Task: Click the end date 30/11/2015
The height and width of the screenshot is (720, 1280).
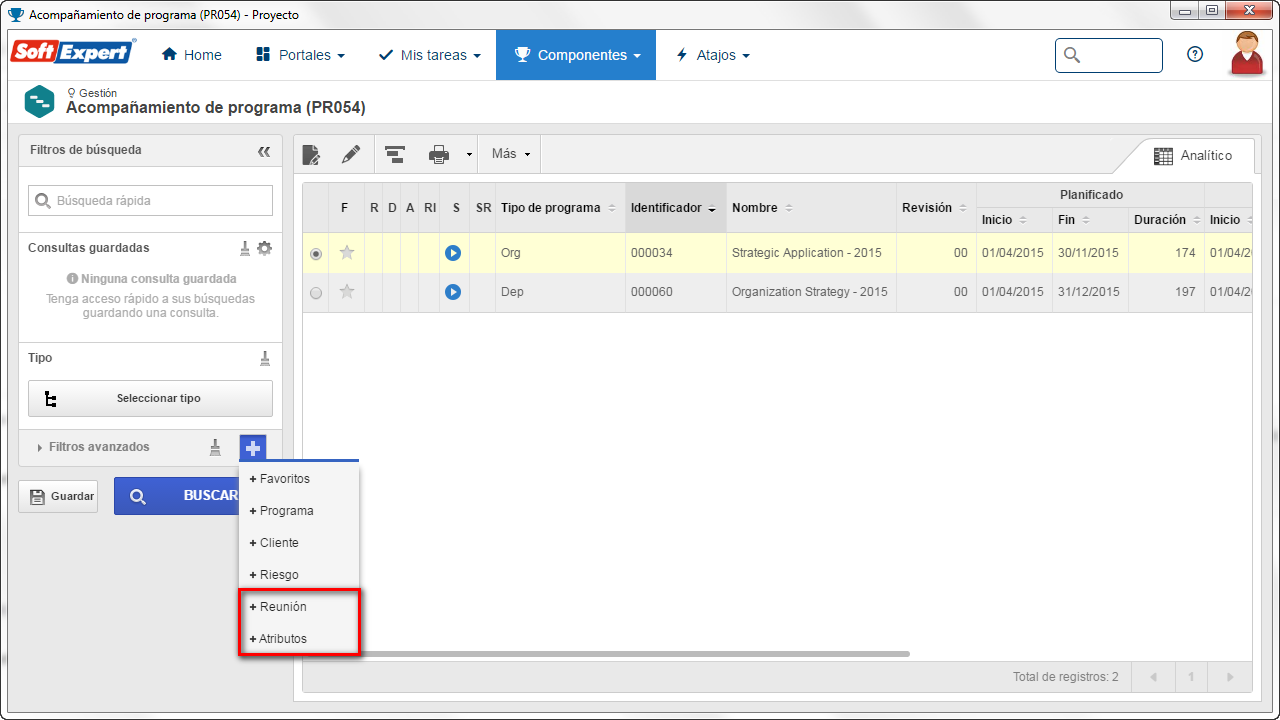Action: (x=1090, y=253)
